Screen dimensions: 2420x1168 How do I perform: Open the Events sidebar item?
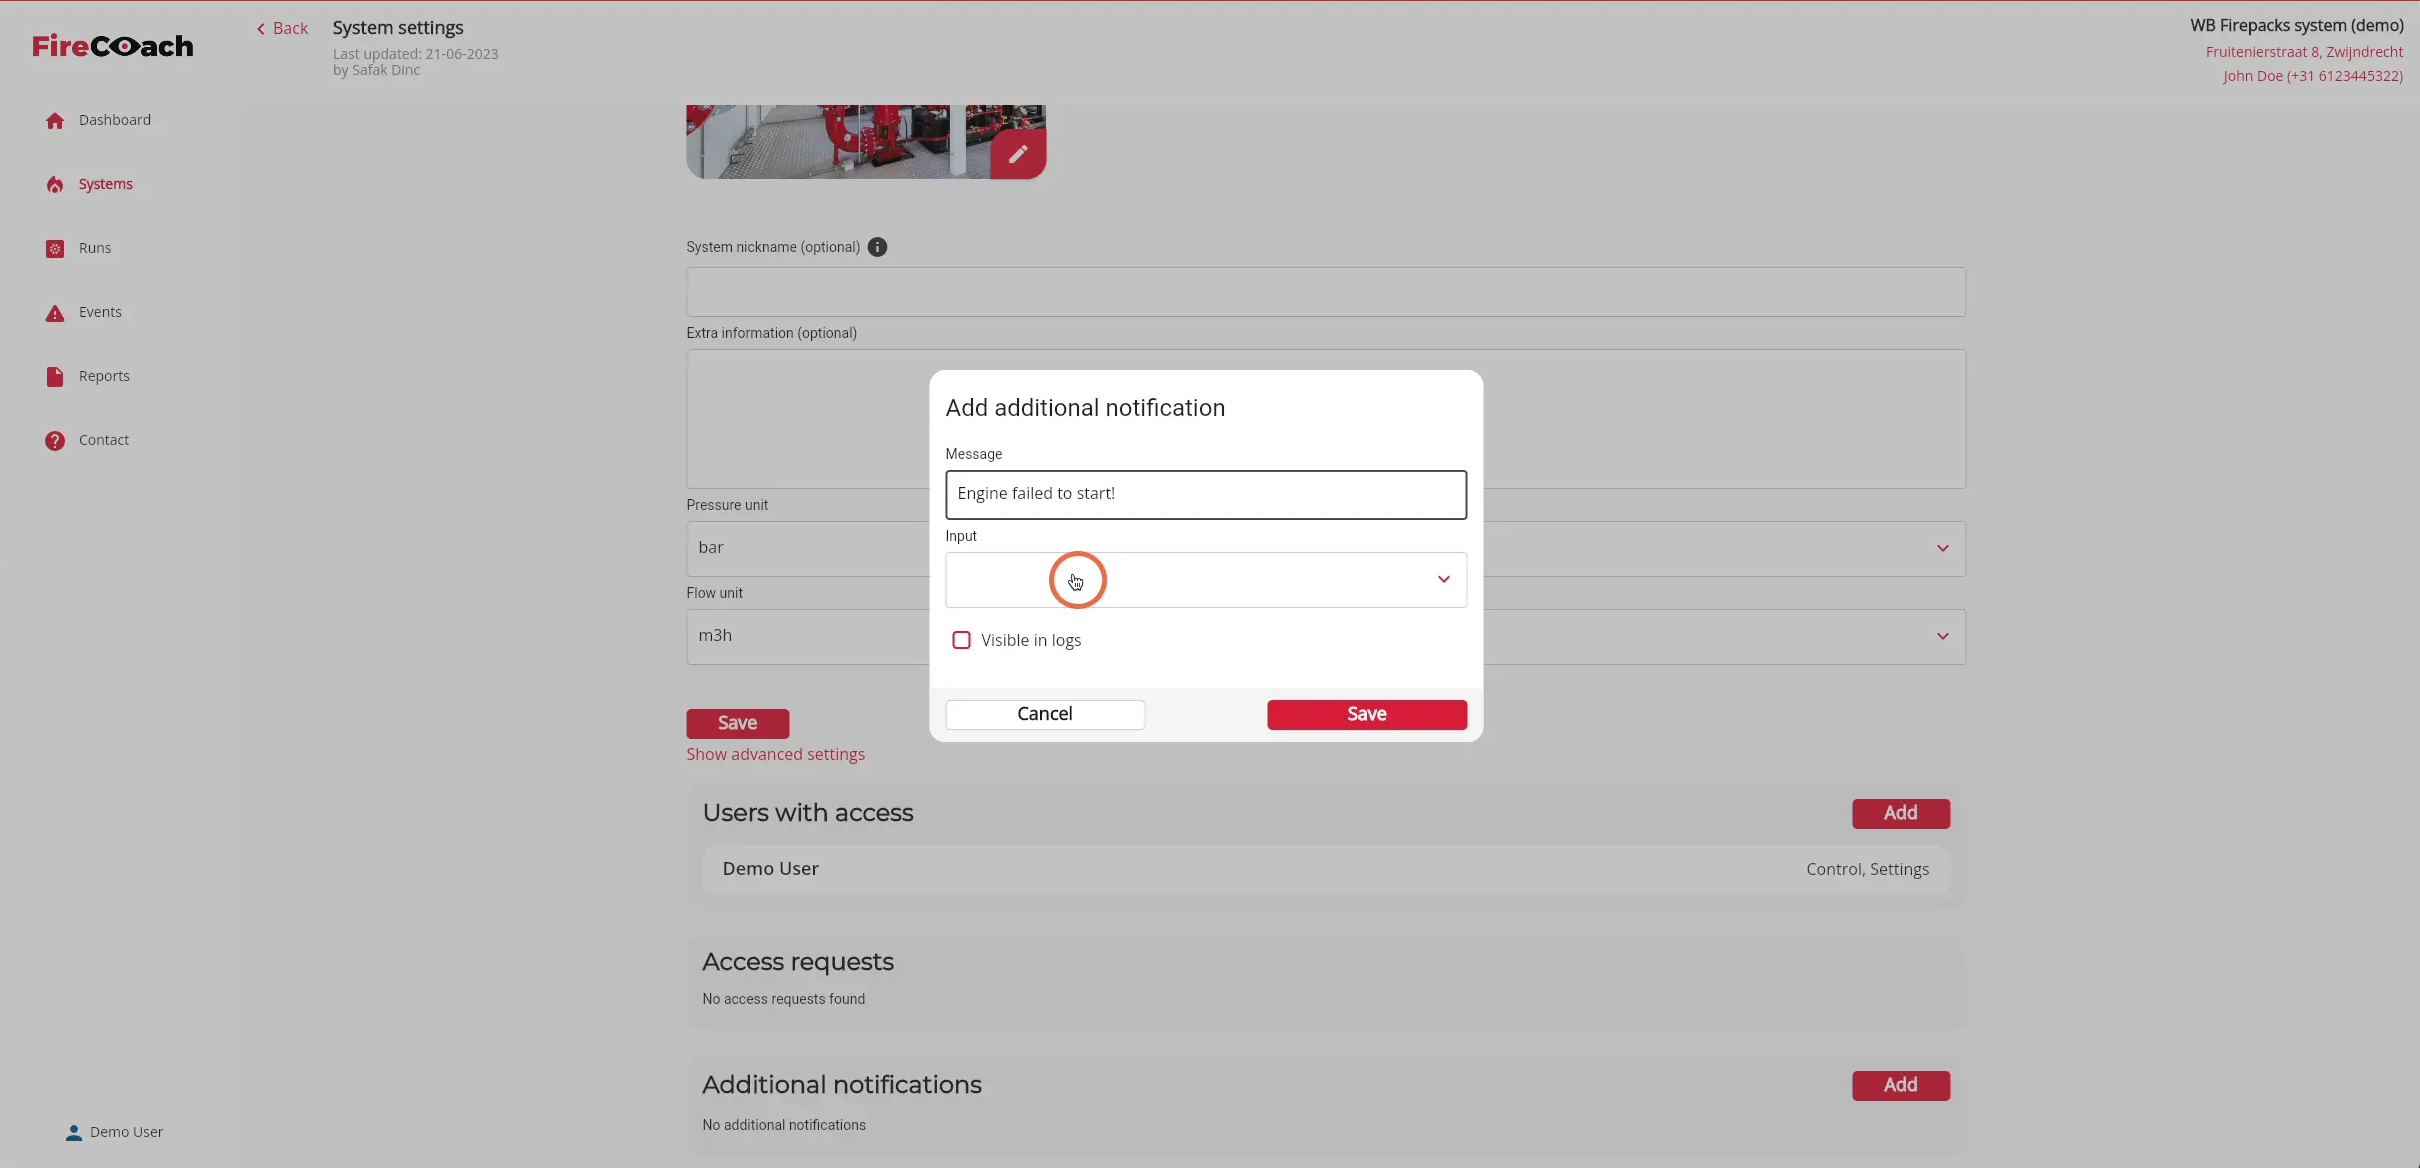pyautogui.click(x=100, y=312)
